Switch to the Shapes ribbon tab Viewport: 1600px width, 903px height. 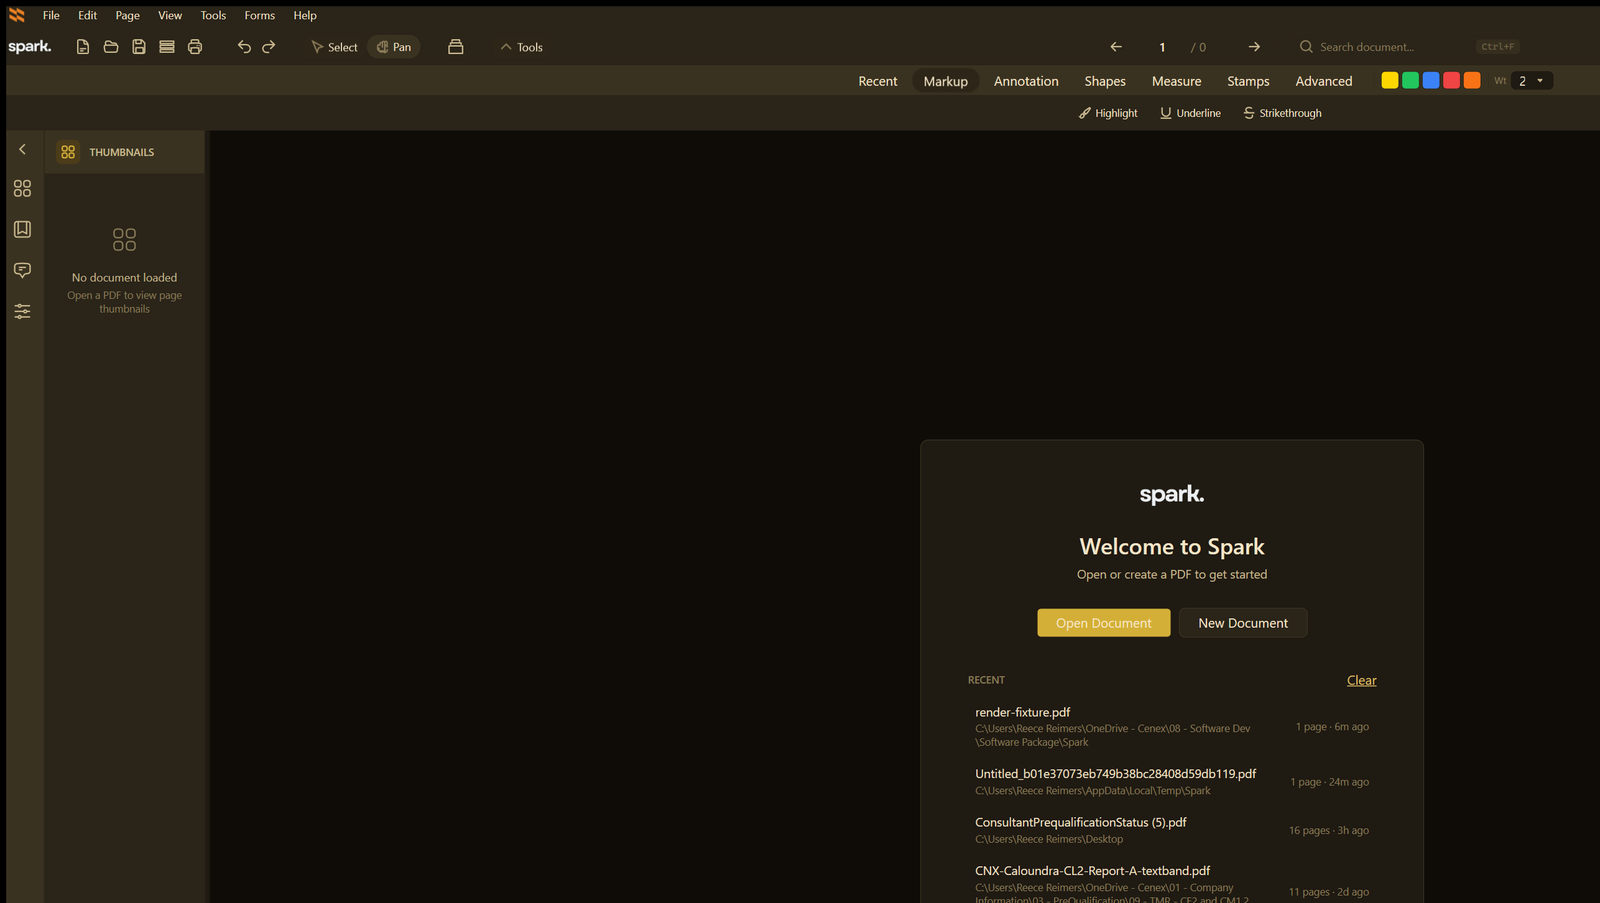click(1105, 81)
